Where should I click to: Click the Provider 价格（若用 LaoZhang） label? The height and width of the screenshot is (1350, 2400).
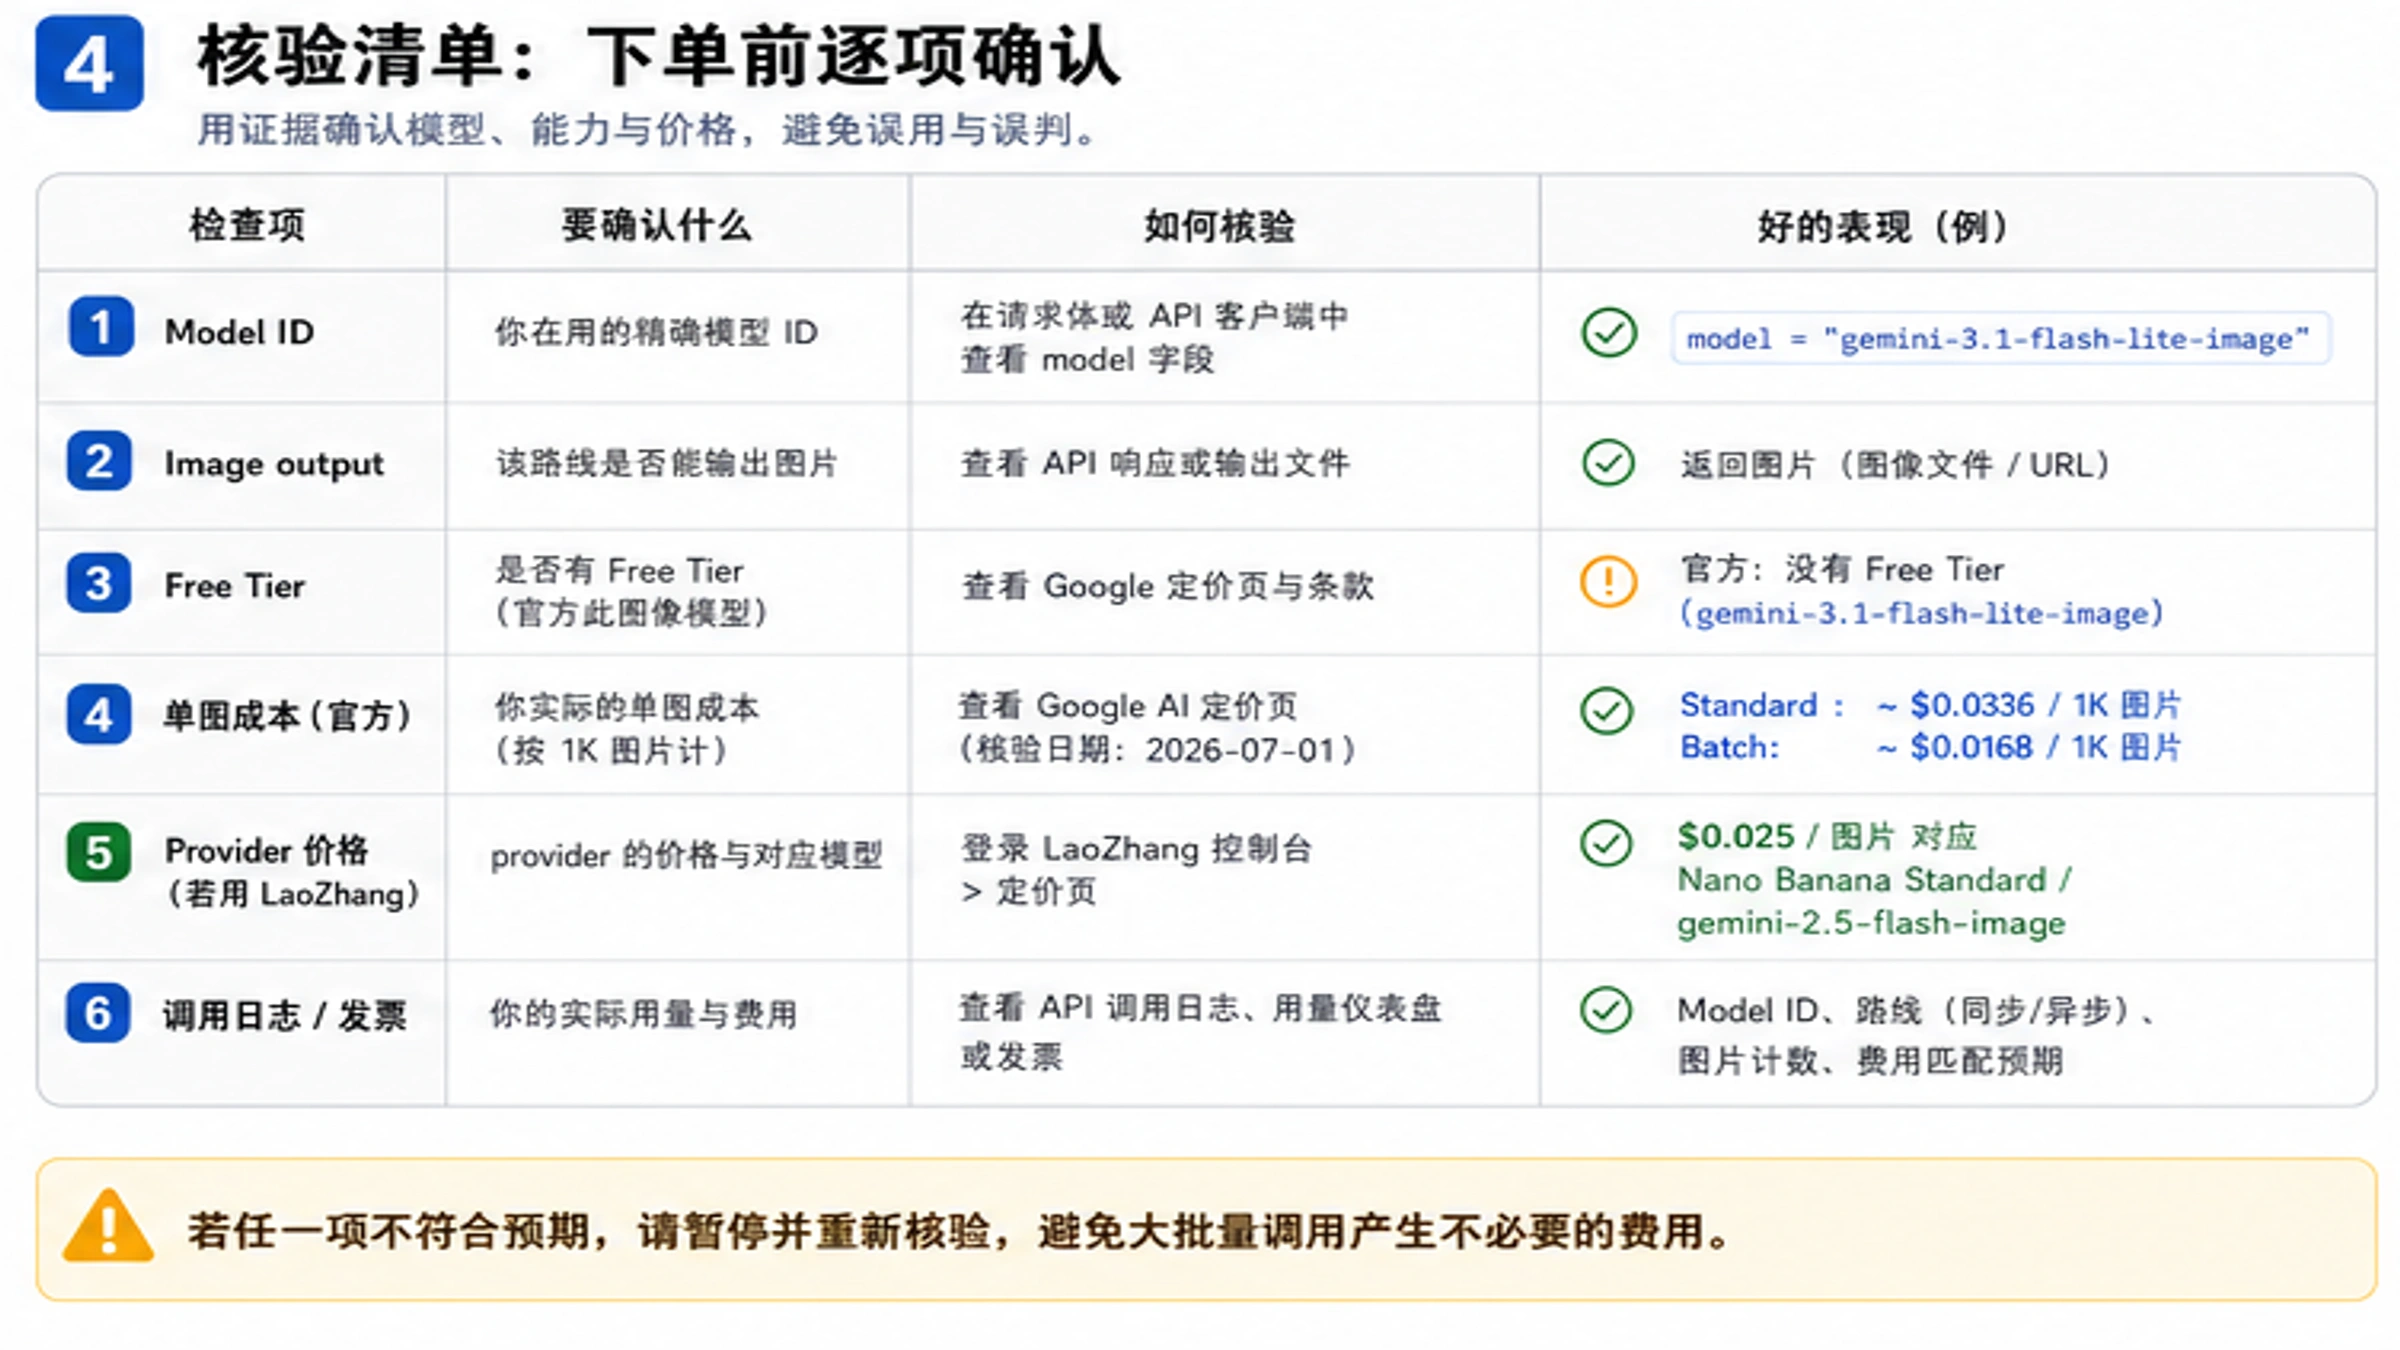(x=292, y=872)
